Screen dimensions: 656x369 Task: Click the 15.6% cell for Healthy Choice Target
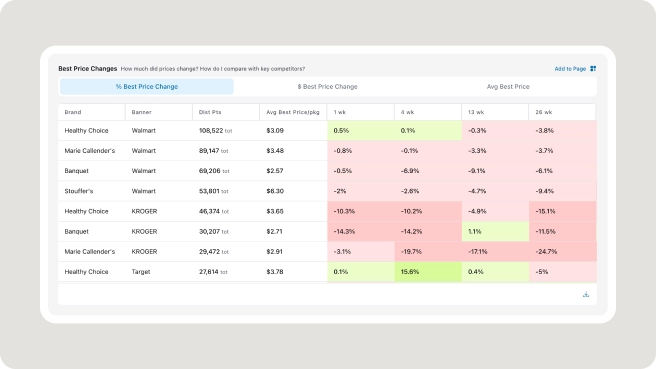click(x=428, y=272)
